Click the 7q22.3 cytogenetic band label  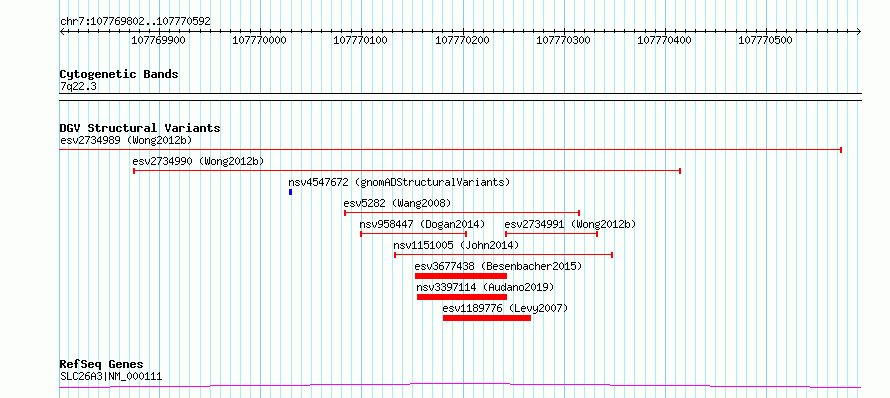click(77, 86)
